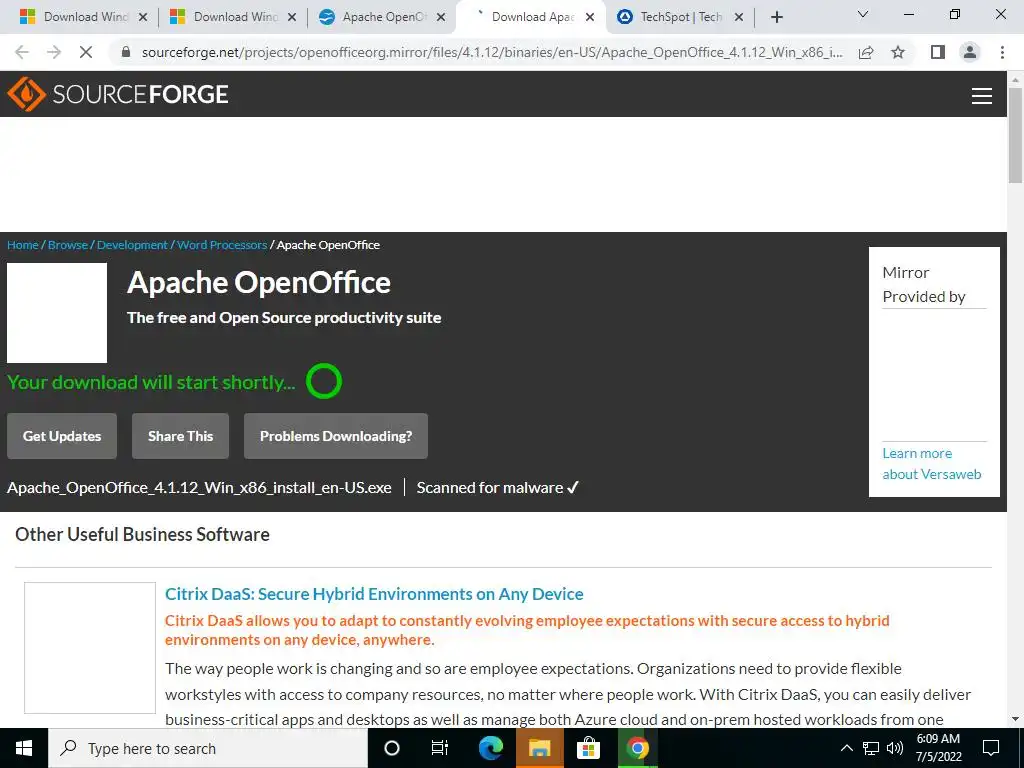This screenshot has height=768, width=1024.
Task: Click the taskbar search box
Action: coord(208,748)
